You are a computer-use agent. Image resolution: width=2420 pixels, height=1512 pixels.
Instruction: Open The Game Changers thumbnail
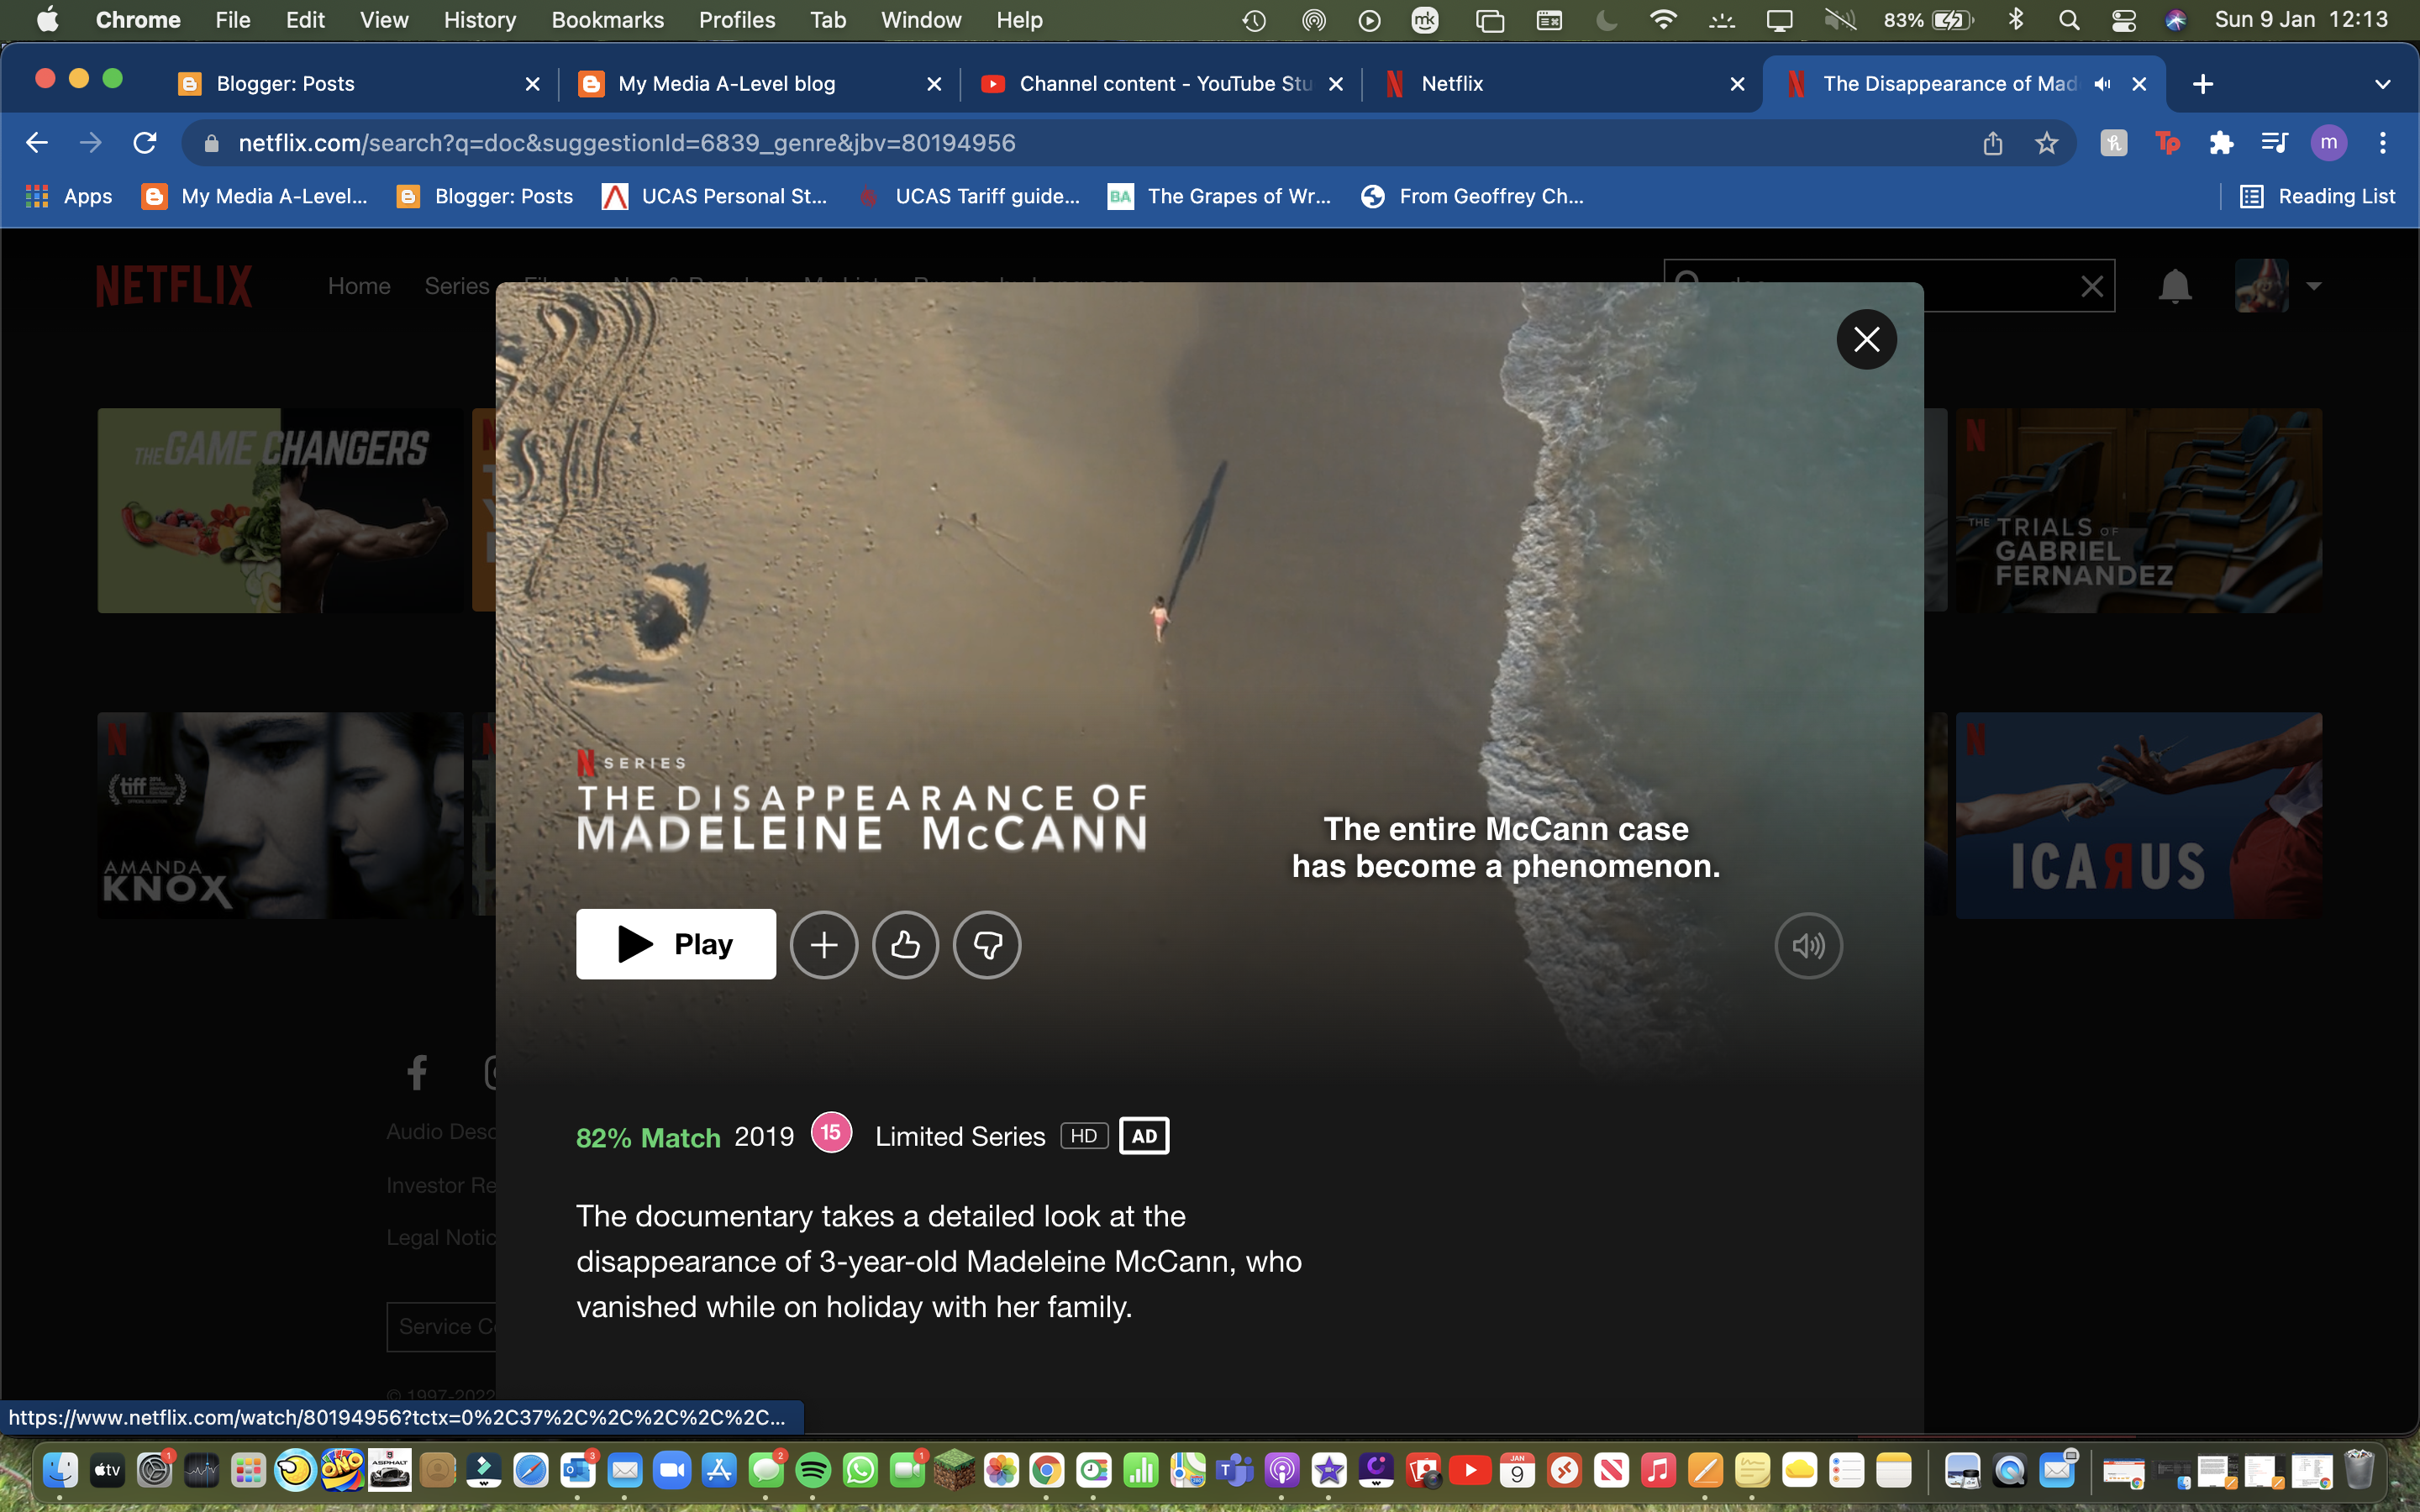click(x=280, y=510)
